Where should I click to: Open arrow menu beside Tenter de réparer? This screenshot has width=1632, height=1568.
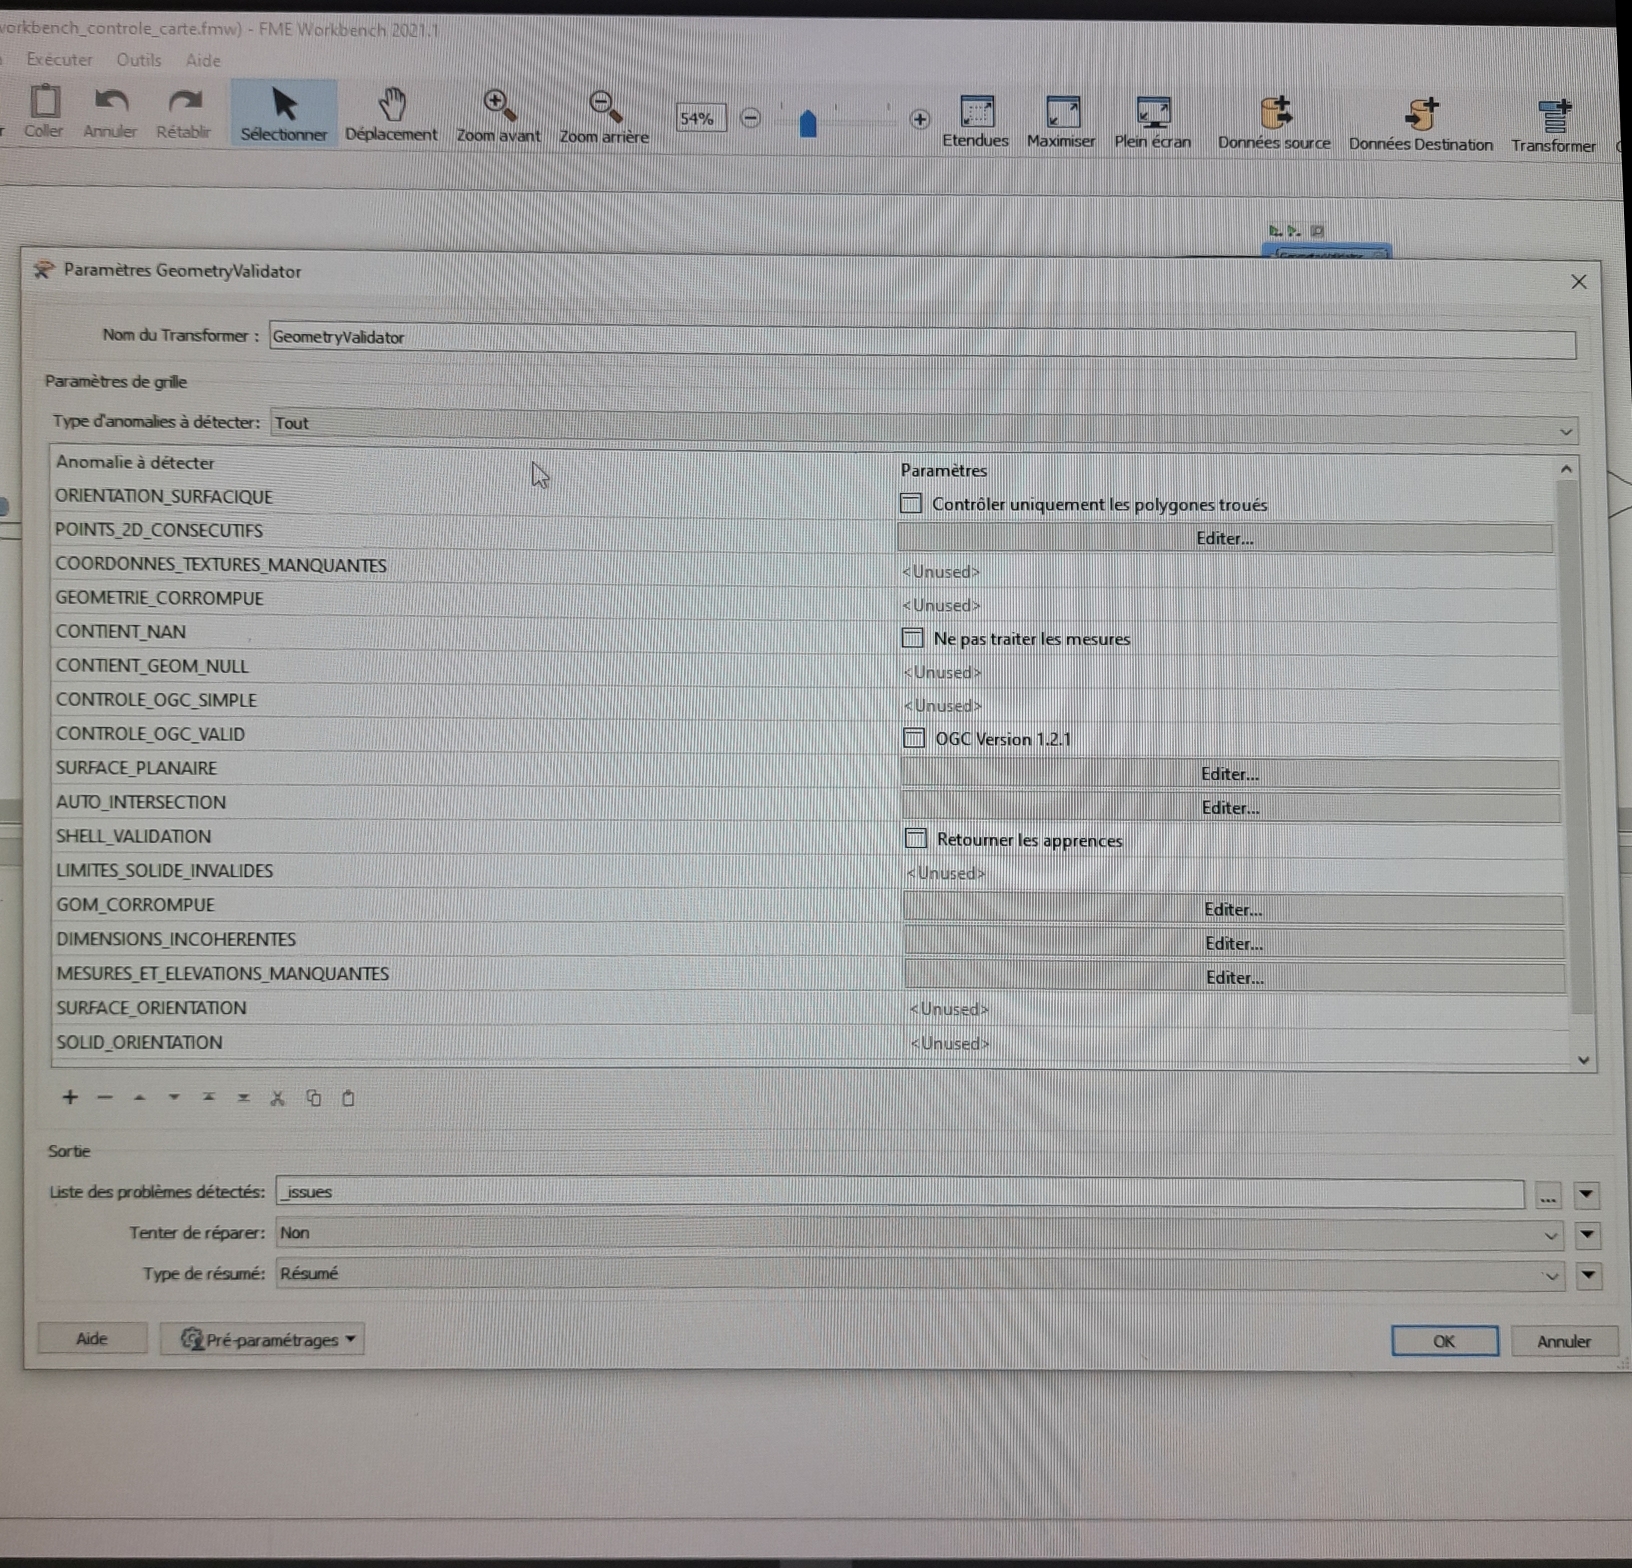click(1587, 1235)
